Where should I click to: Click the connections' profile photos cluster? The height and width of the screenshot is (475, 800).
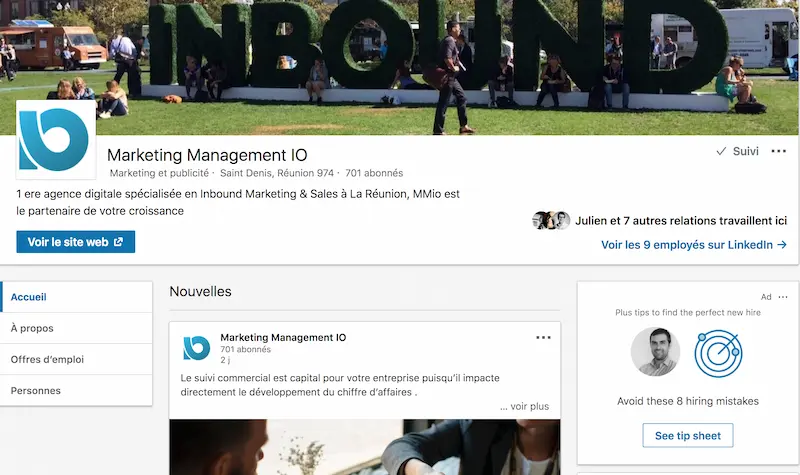(x=551, y=220)
